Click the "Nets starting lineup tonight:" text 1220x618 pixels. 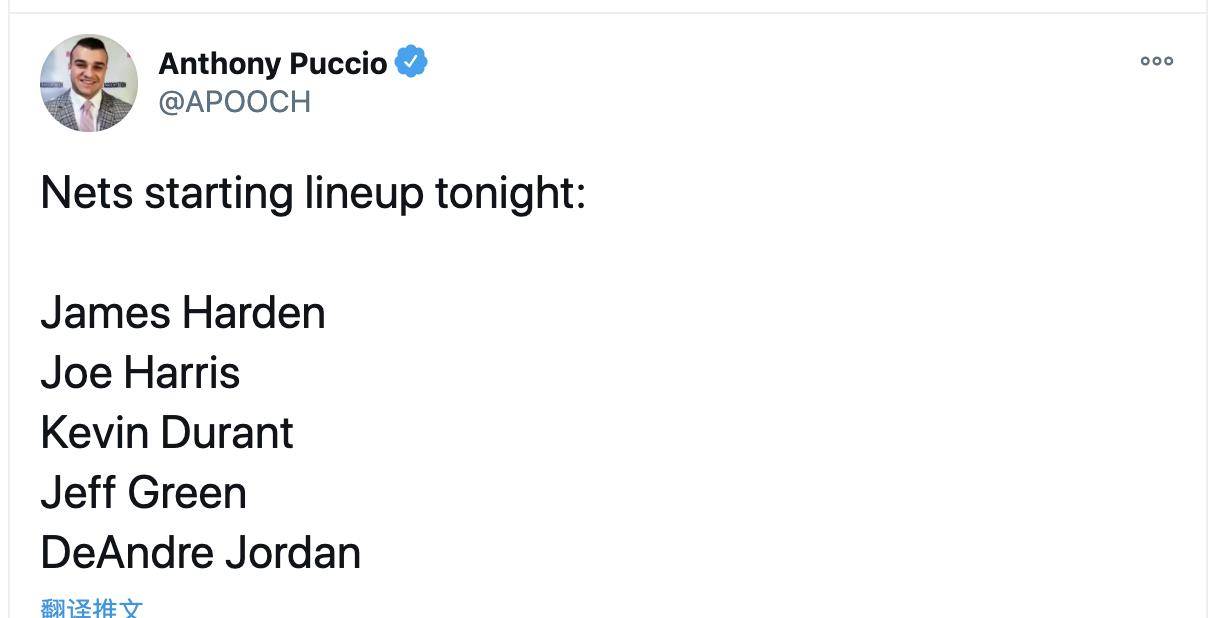(313, 193)
